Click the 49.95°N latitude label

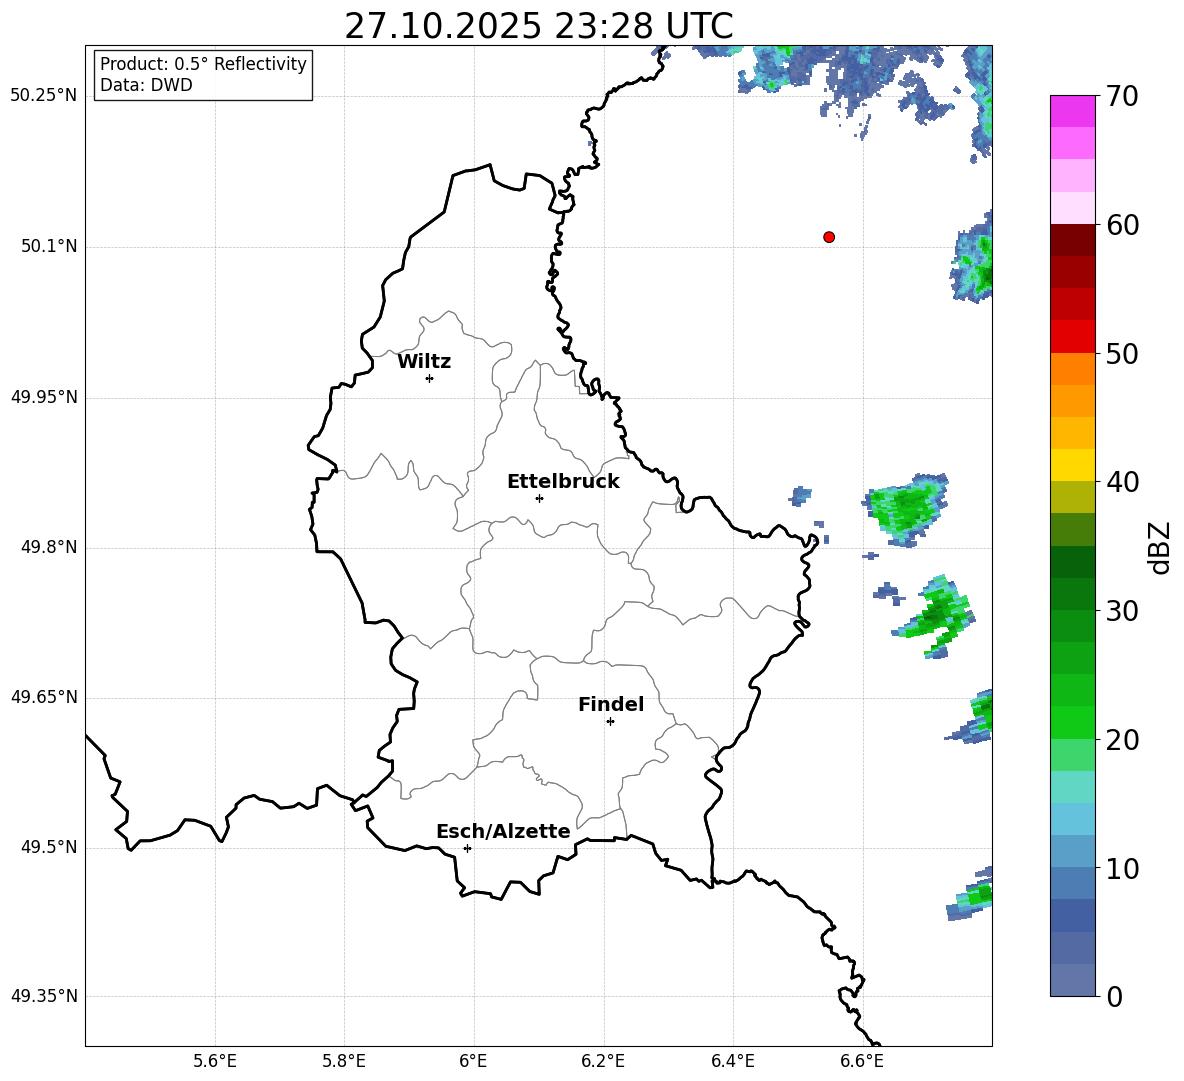point(44,397)
